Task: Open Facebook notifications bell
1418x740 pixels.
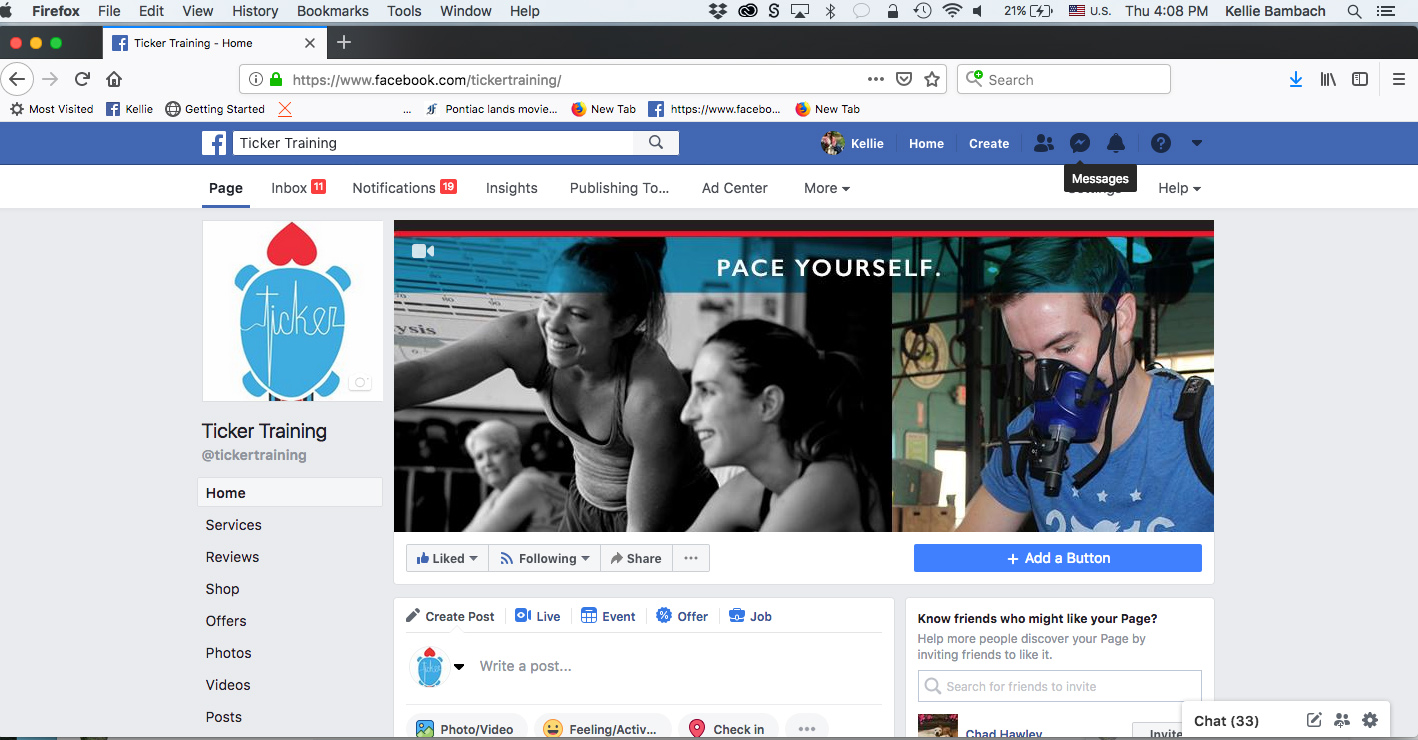Action: [x=1116, y=143]
